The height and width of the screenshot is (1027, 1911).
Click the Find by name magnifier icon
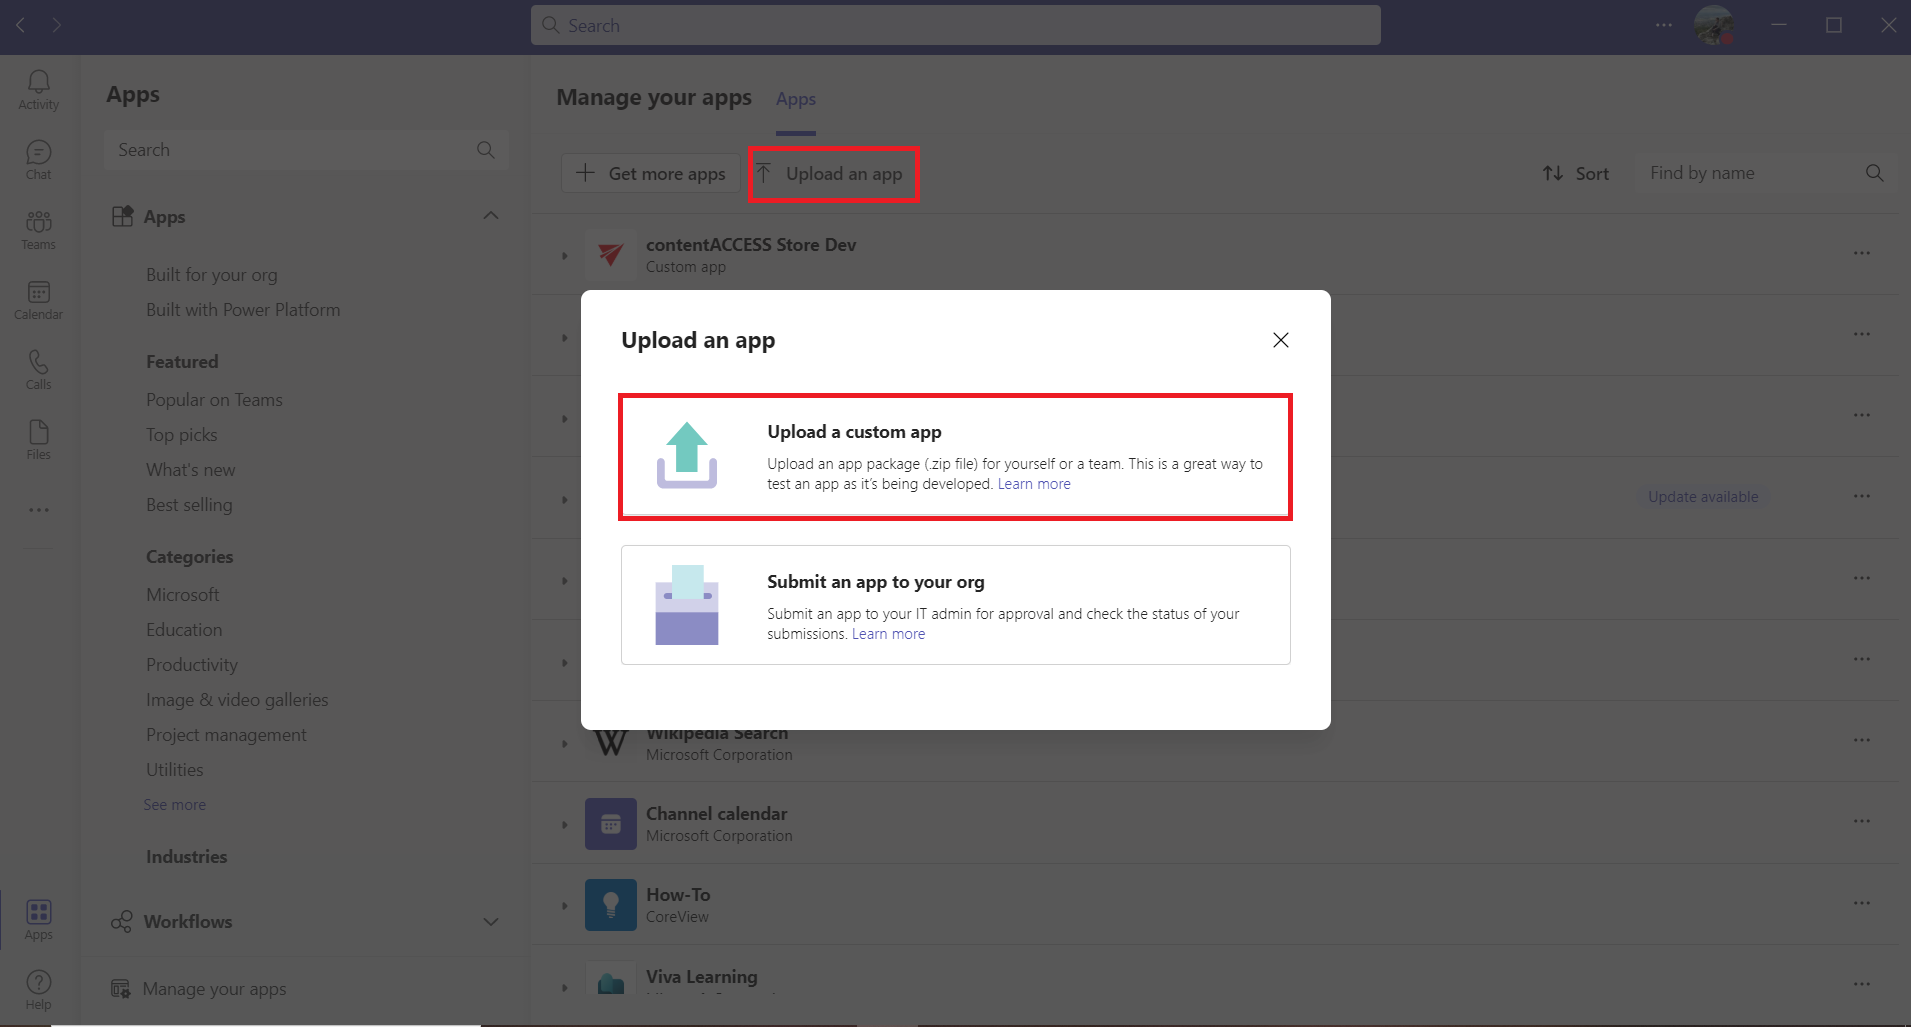[x=1875, y=173]
